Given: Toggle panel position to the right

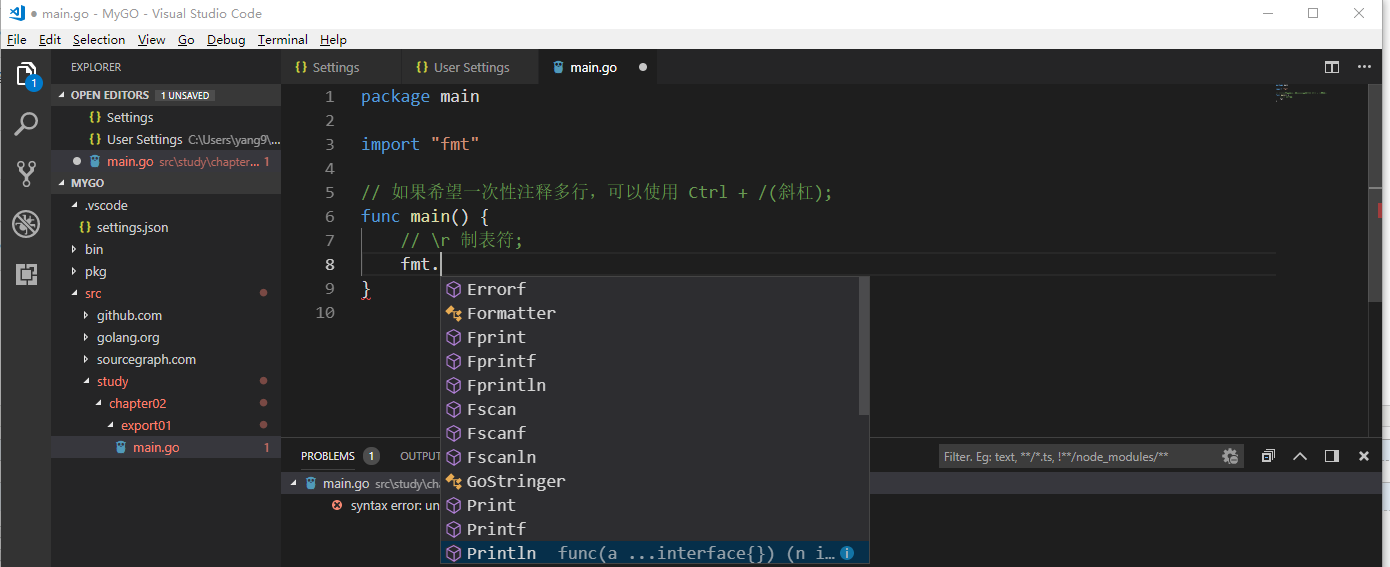Looking at the screenshot, I should click(1332, 456).
